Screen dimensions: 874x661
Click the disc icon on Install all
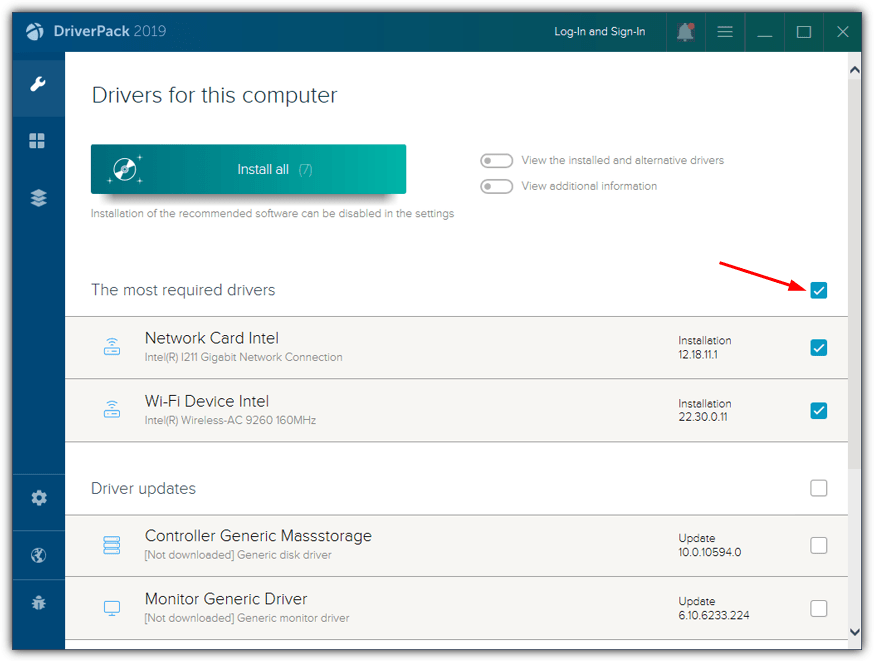coord(125,169)
